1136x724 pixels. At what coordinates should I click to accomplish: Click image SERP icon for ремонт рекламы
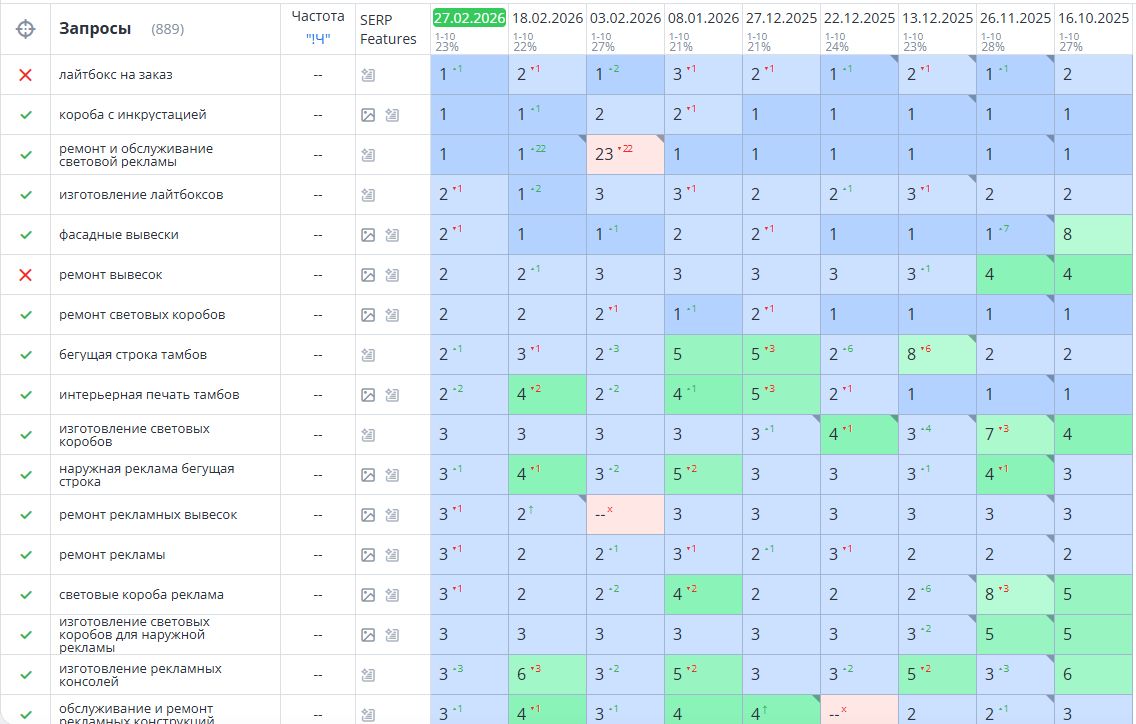point(368,555)
